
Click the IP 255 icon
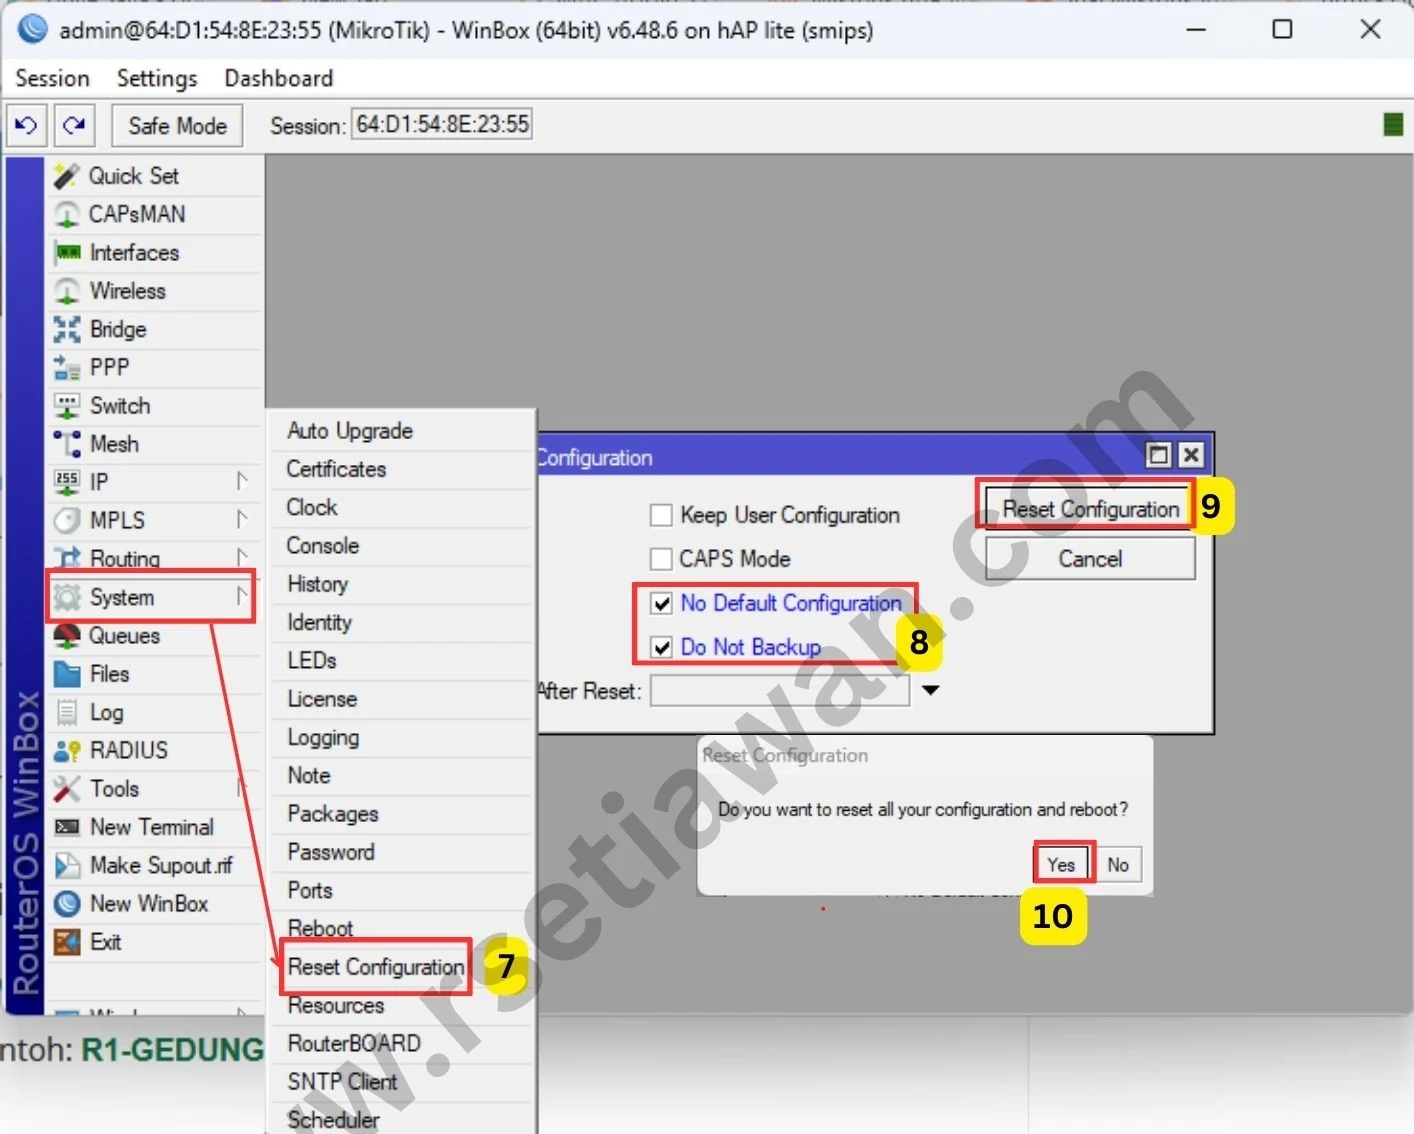[x=66, y=482]
